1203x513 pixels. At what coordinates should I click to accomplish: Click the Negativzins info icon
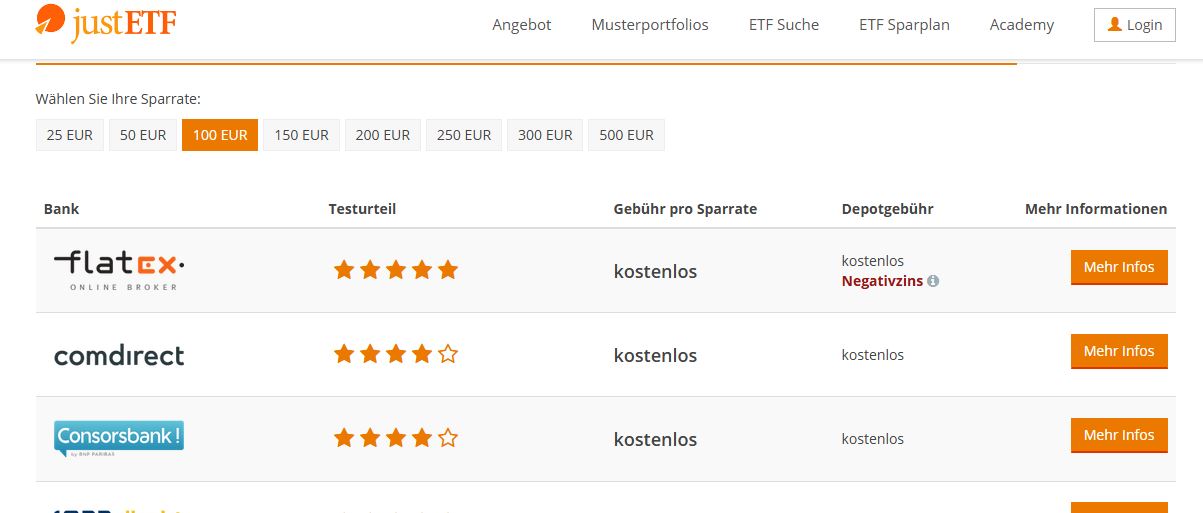click(933, 281)
